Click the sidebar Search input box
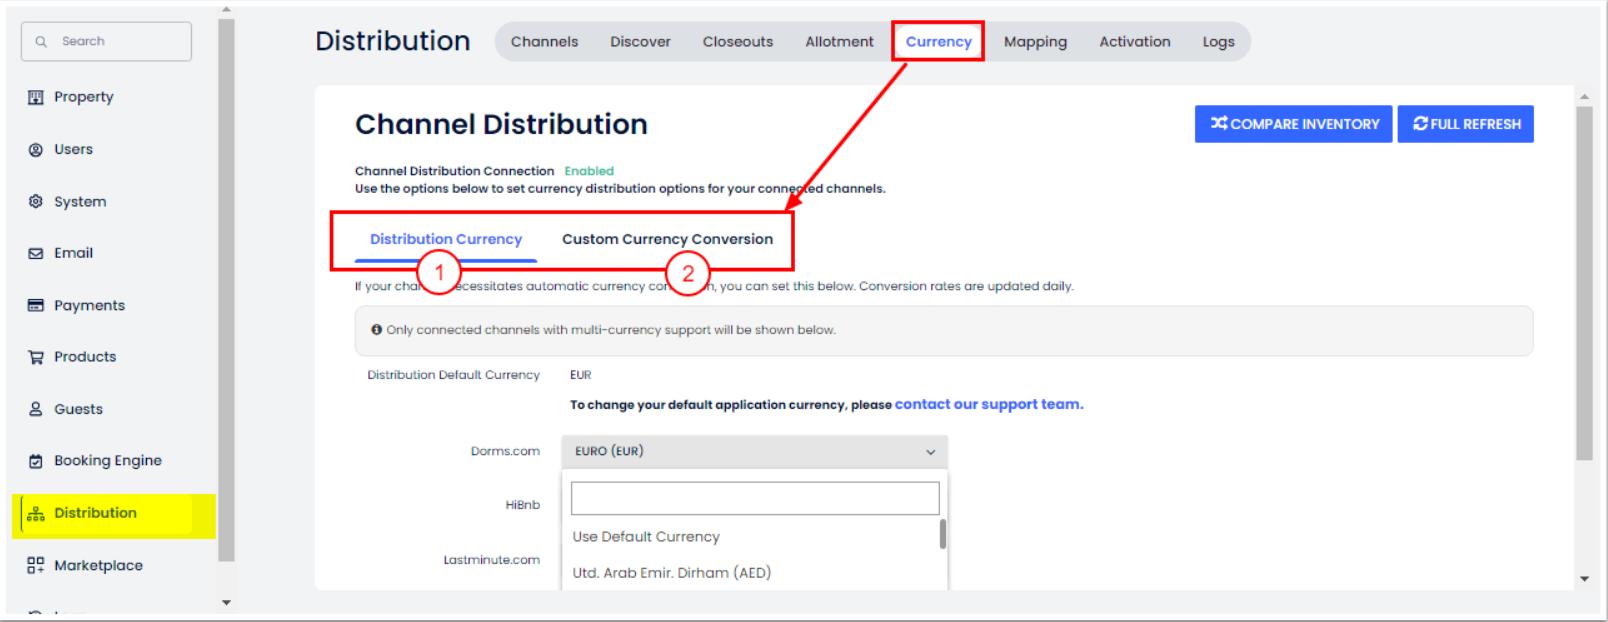The image size is (1608, 622). tap(106, 42)
